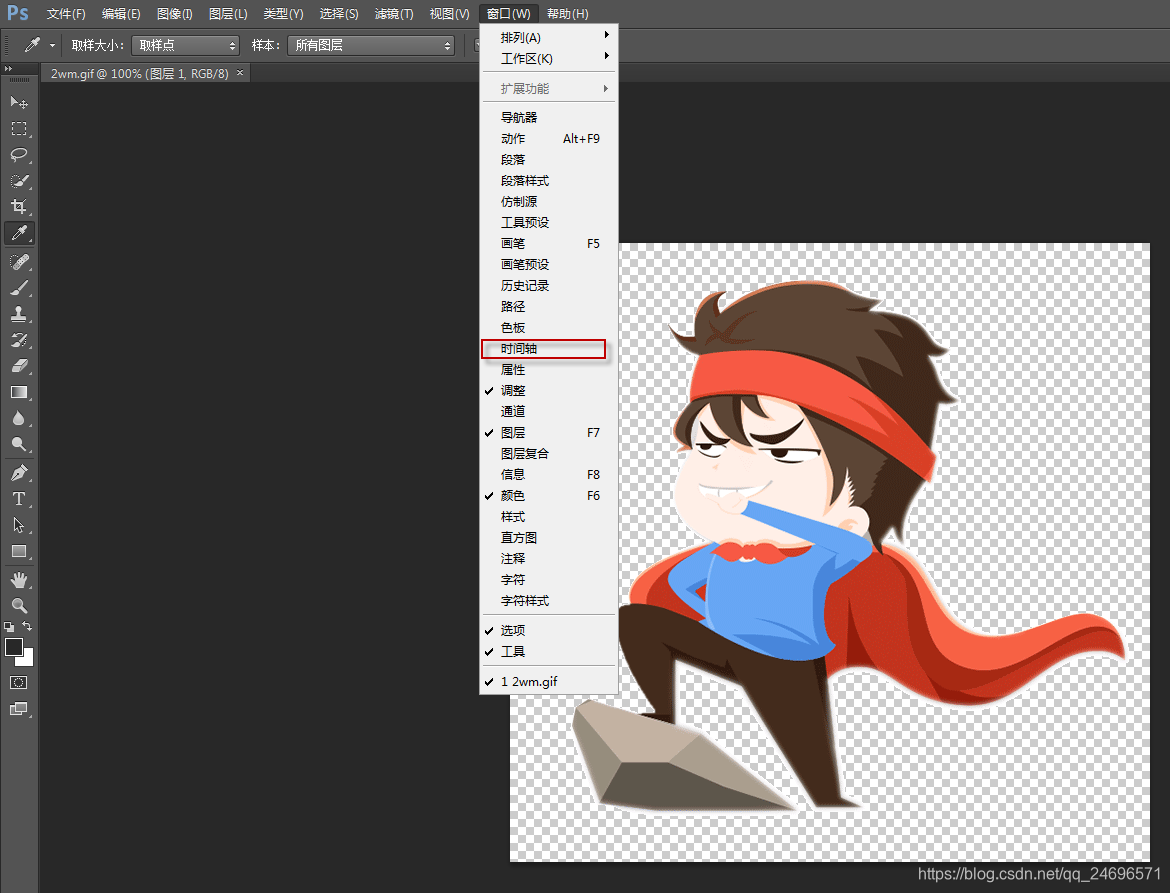Select the Brush tool
The width and height of the screenshot is (1170, 893).
click(x=19, y=288)
